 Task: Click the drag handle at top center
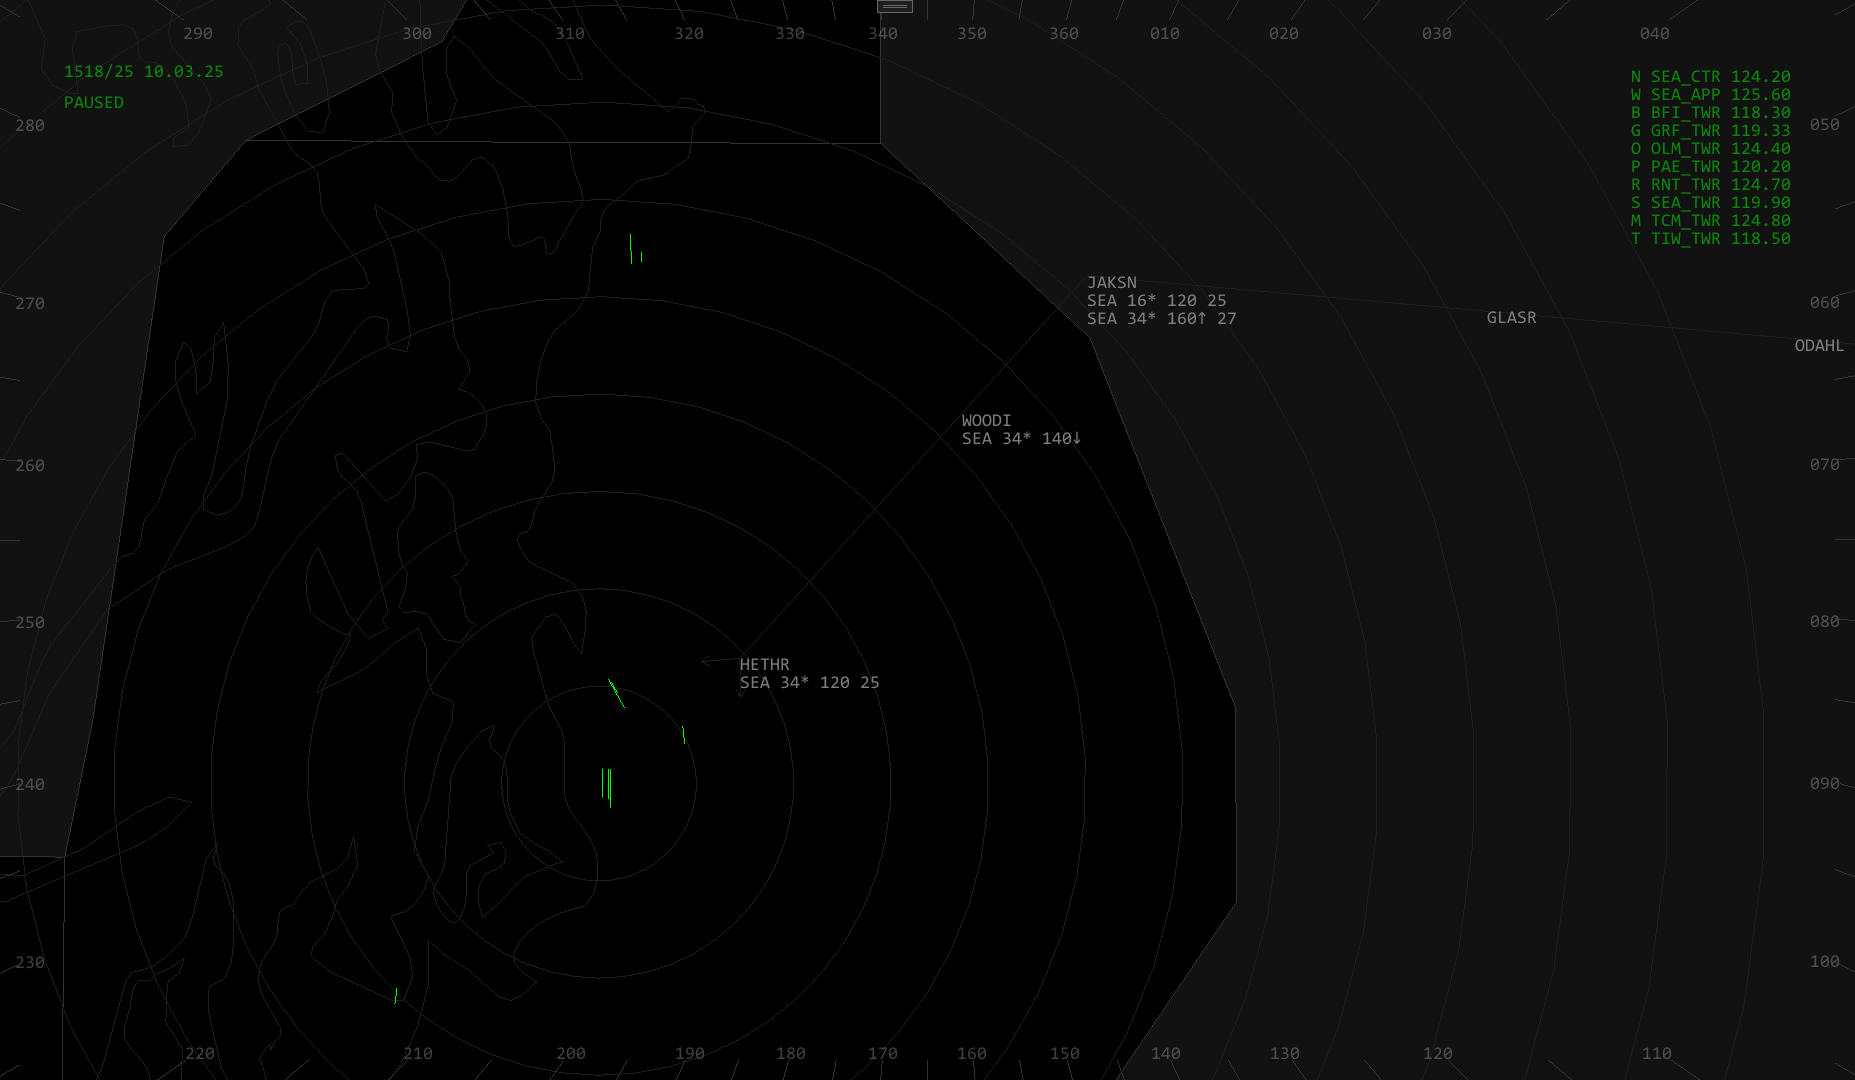tap(895, 6)
